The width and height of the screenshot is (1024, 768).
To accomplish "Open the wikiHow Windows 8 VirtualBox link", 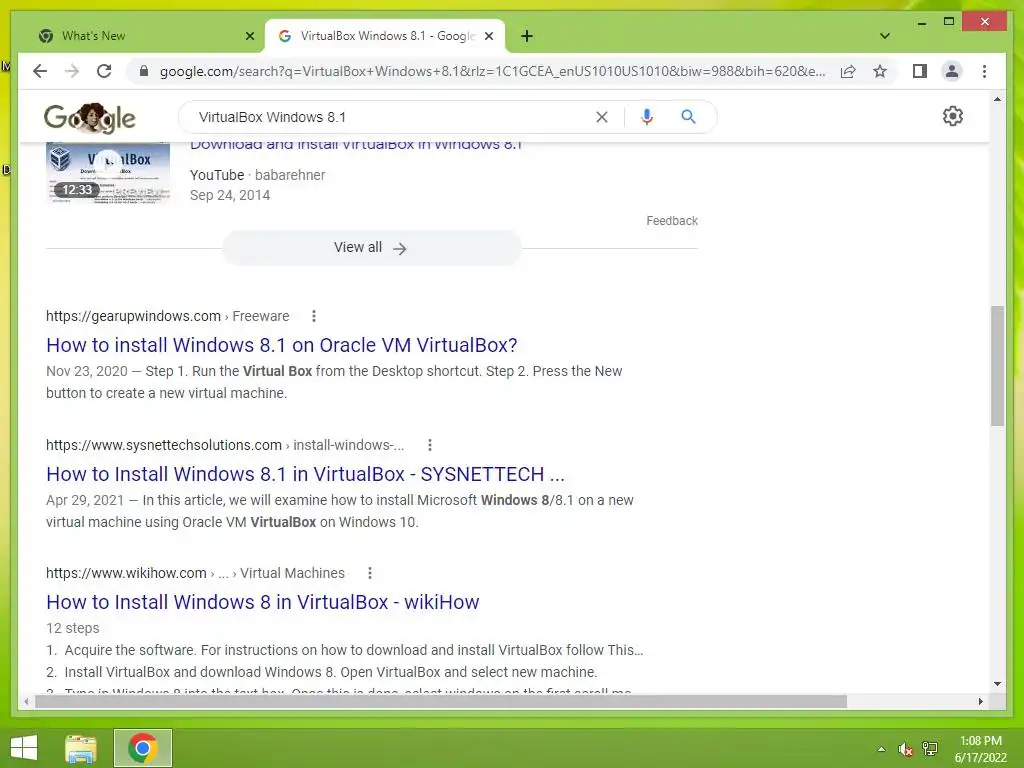I will [263, 601].
